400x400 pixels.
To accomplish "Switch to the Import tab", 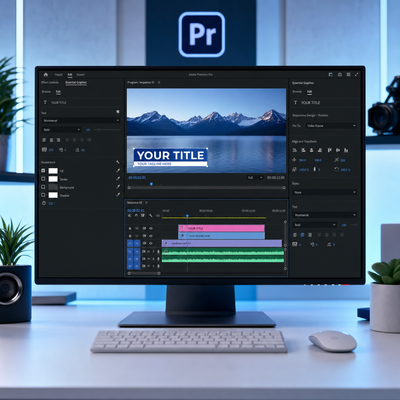I will [x=58, y=75].
